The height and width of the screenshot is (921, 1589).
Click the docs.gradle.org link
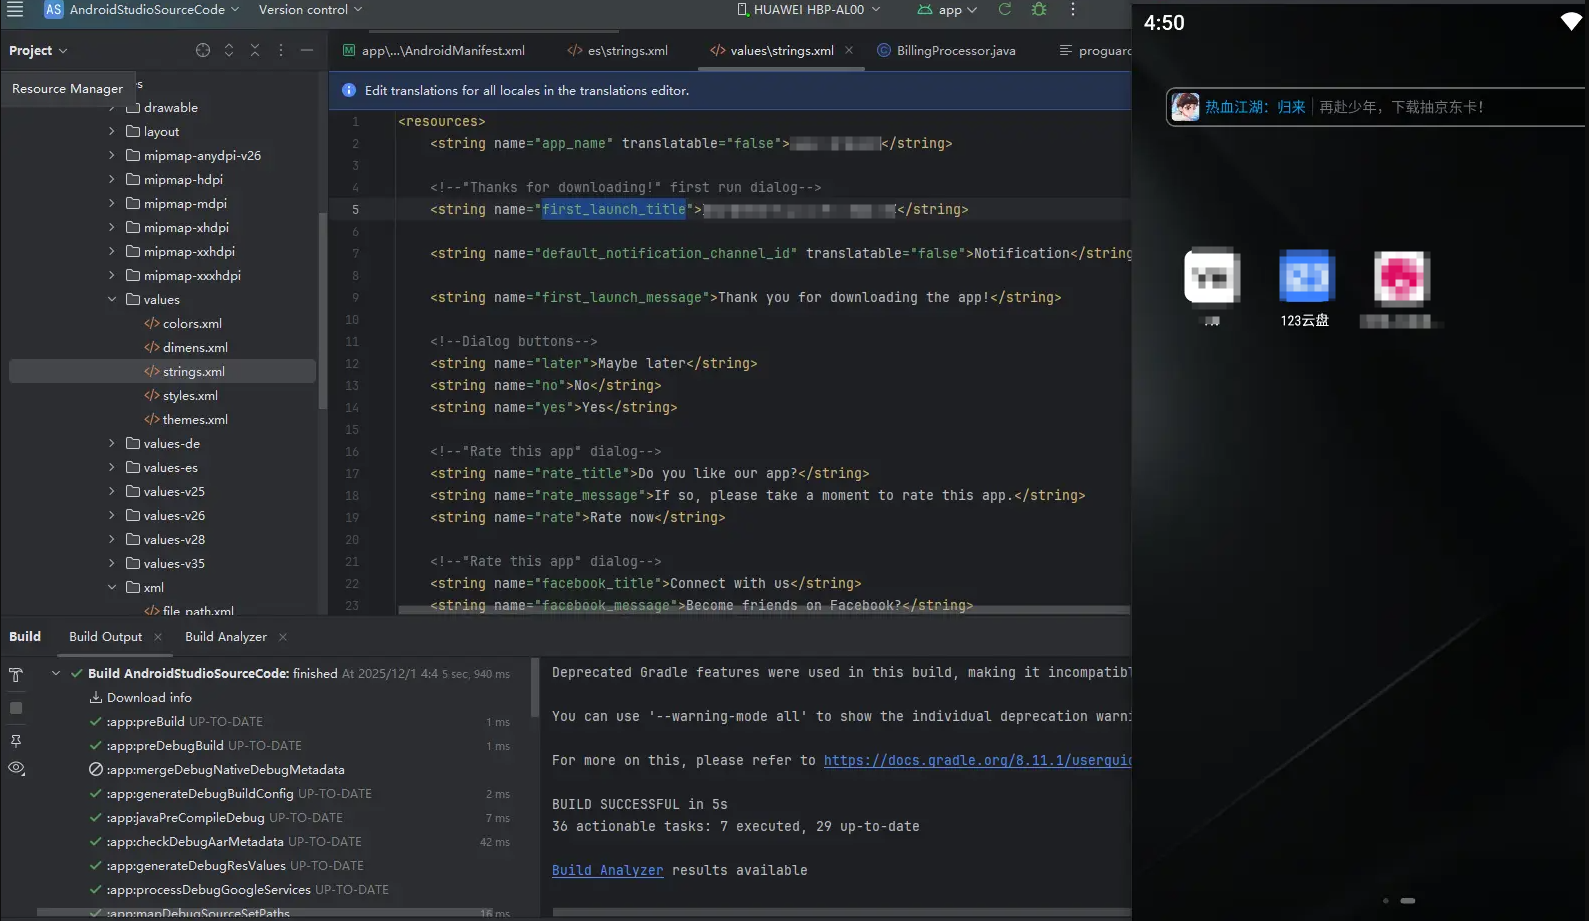[976, 760]
